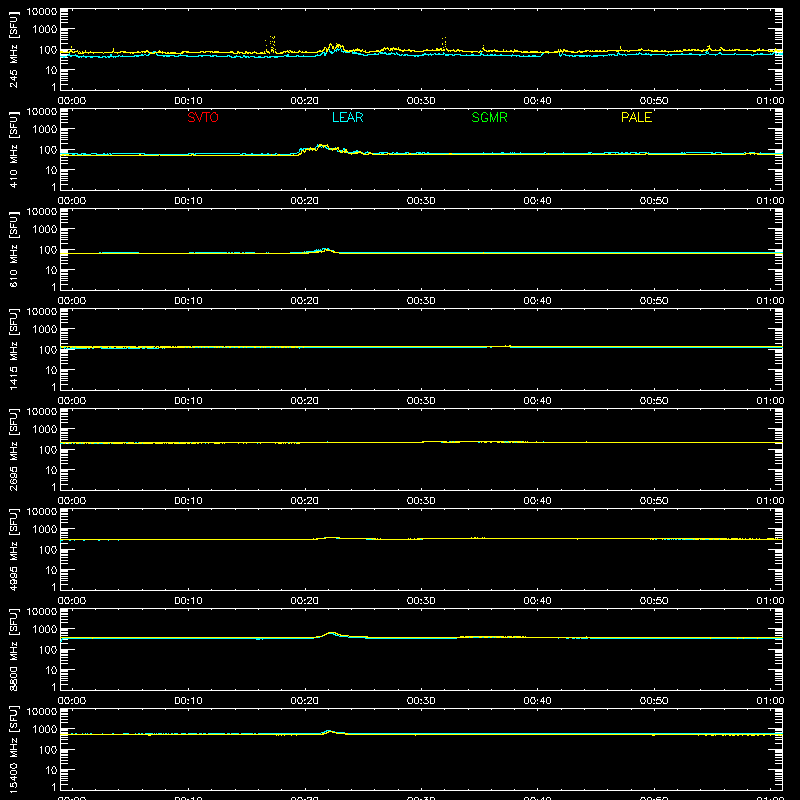Click the 100 y-axis label of the 610 MHz panel
800x800 pixels.
(x=48, y=250)
